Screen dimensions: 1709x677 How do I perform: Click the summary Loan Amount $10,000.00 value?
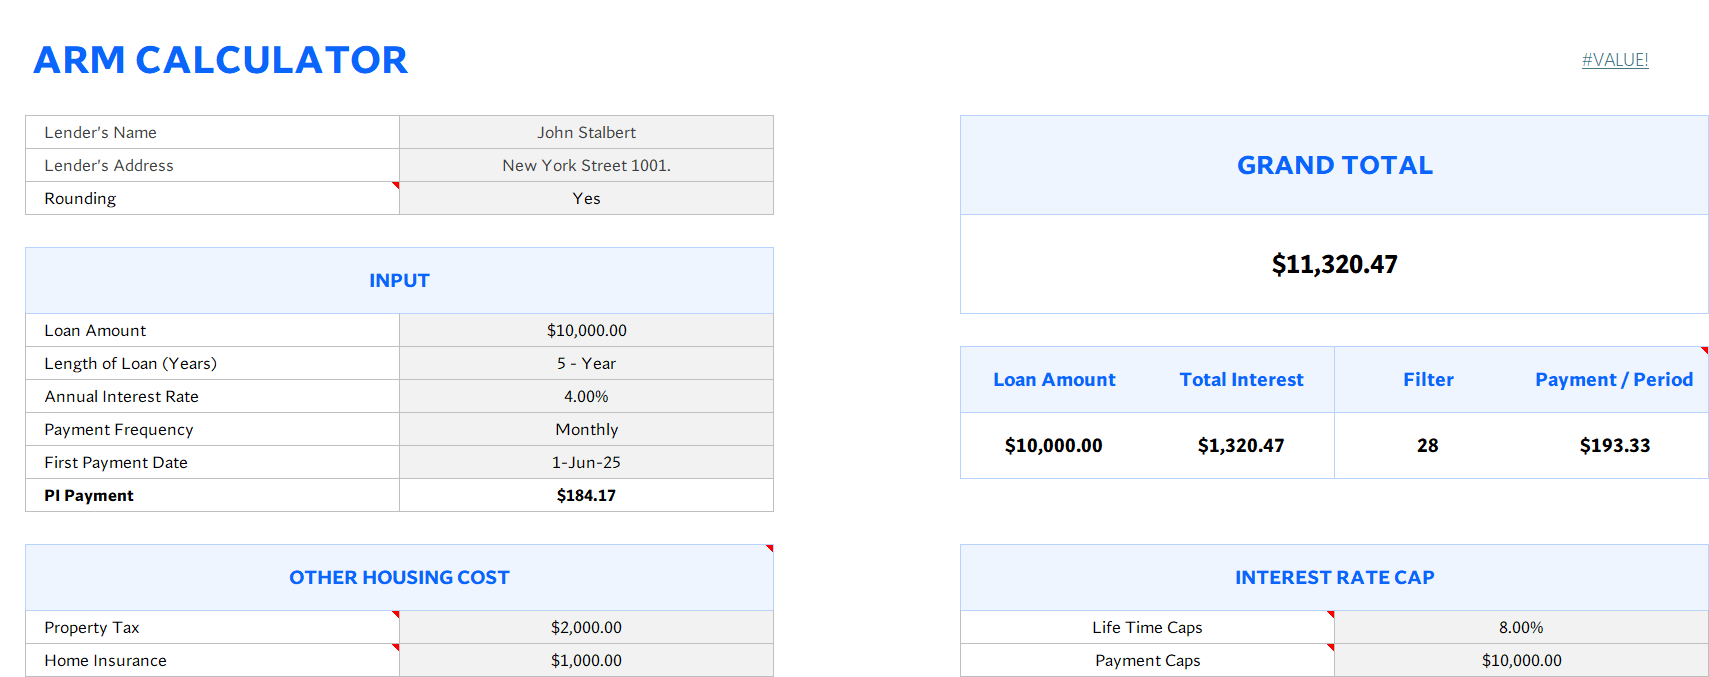point(1054,445)
